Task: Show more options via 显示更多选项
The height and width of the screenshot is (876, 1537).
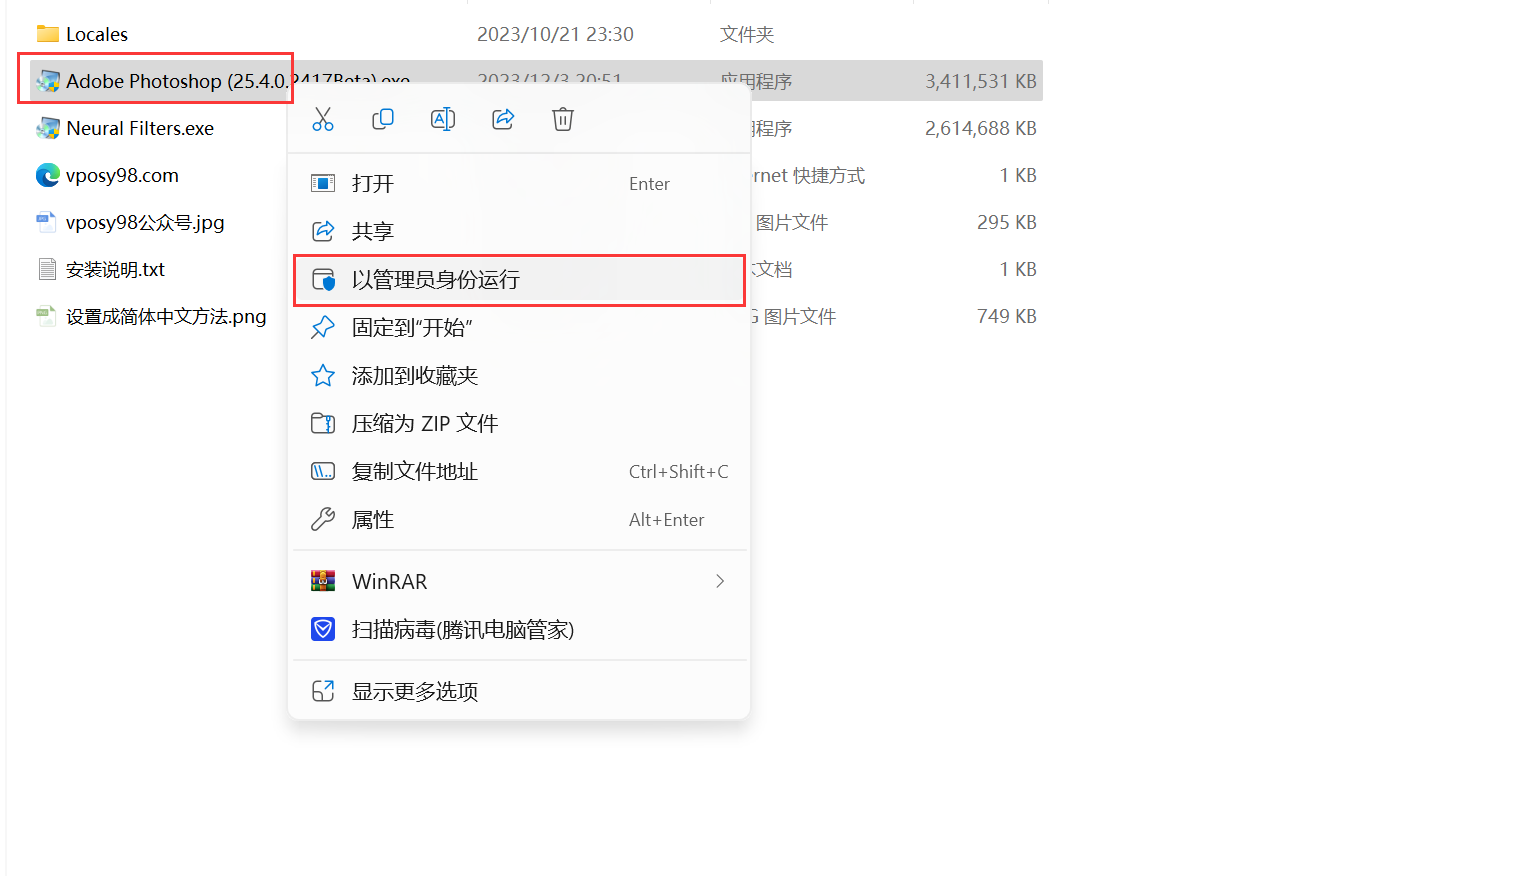Action: [415, 692]
